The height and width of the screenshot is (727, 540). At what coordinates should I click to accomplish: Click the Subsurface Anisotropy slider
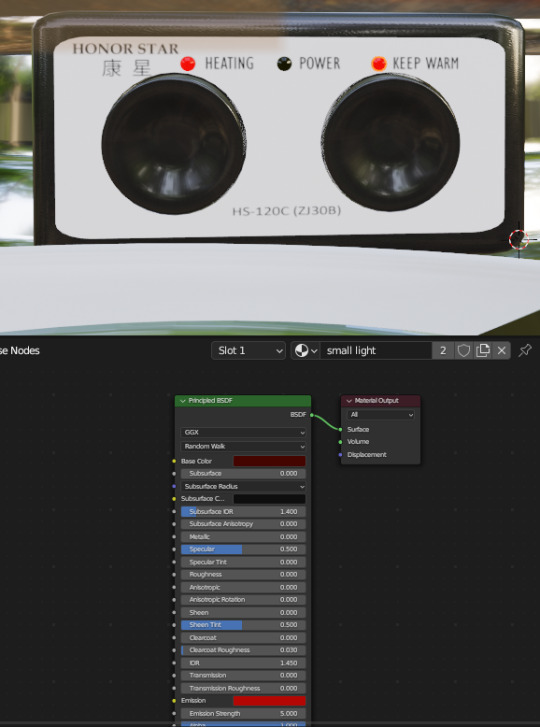[243, 524]
